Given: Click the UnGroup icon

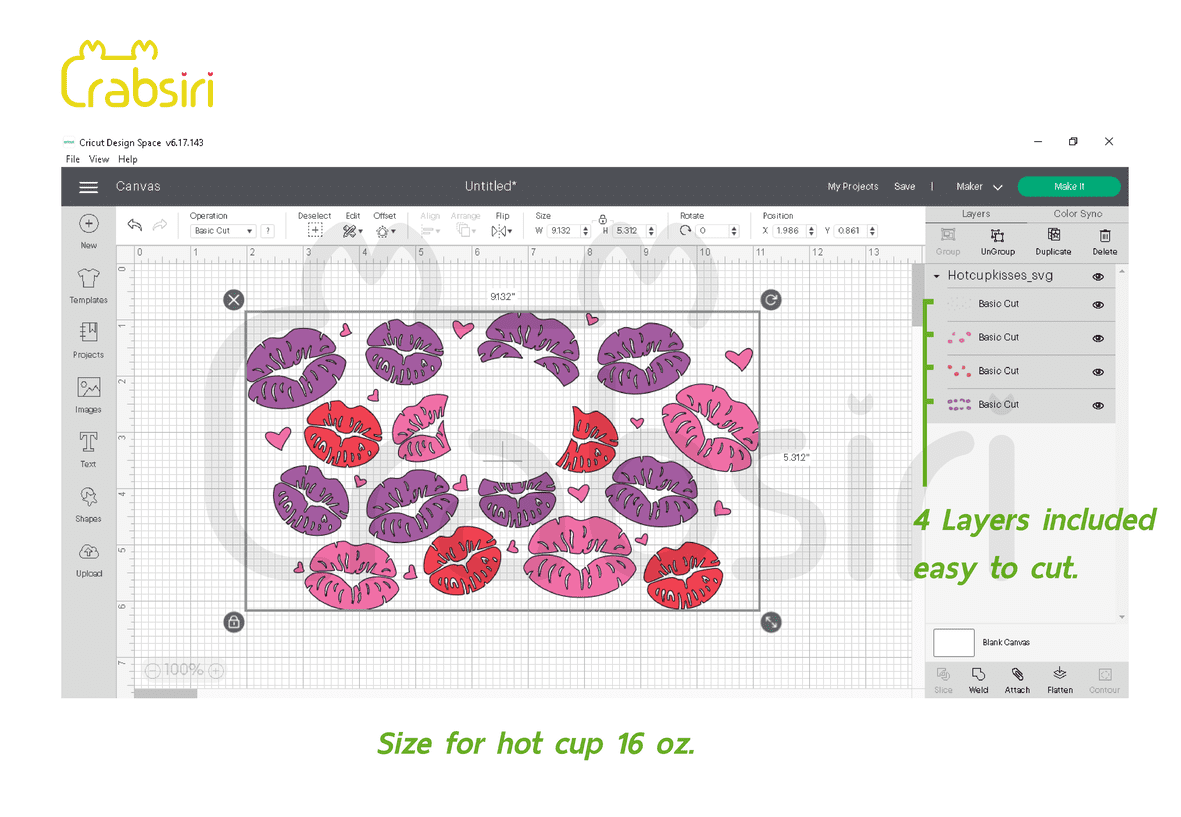Looking at the screenshot, I should point(997,238).
